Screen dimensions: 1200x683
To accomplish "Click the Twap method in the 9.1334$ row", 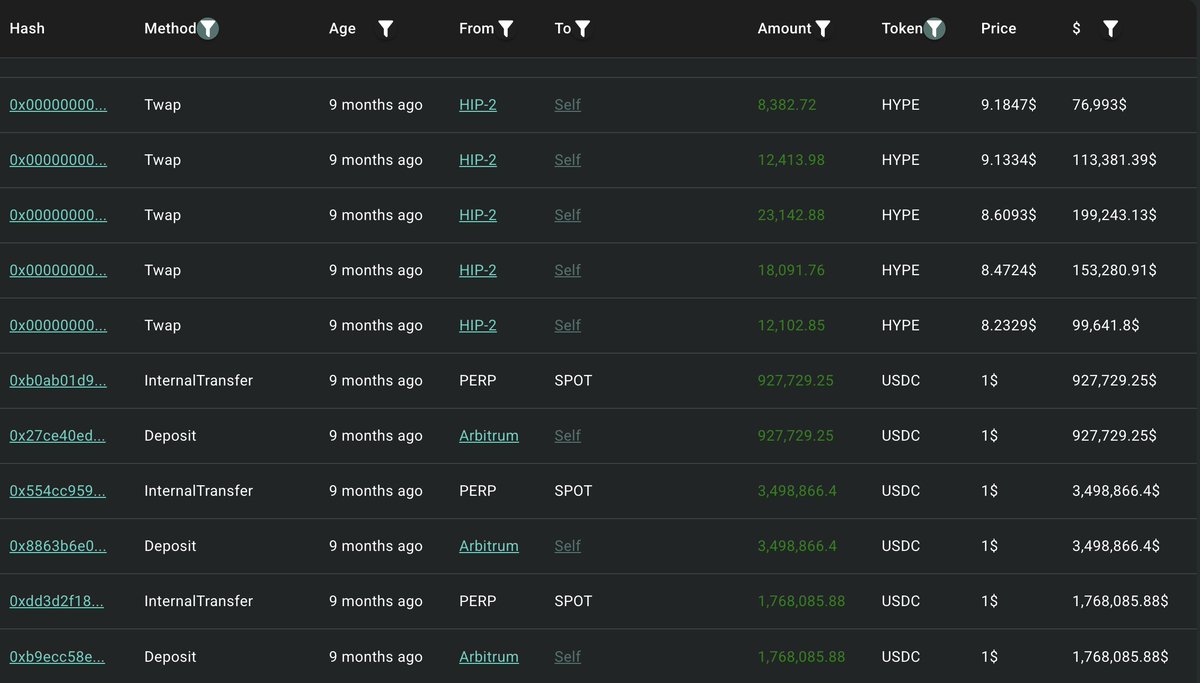I will tap(162, 160).
